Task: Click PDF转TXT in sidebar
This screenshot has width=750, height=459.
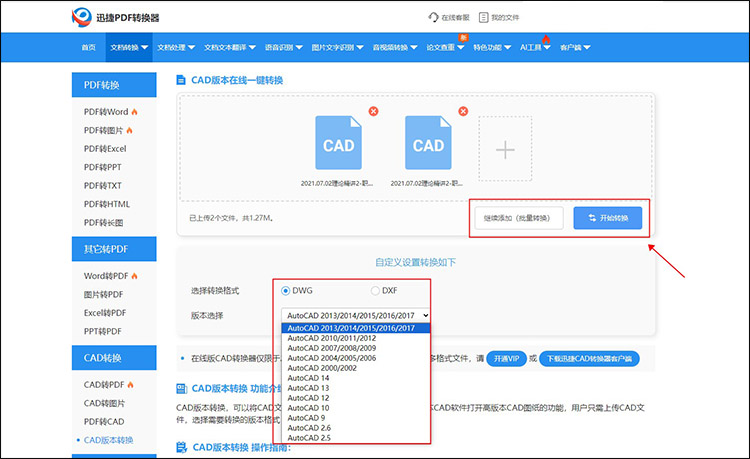Action: click(102, 186)
